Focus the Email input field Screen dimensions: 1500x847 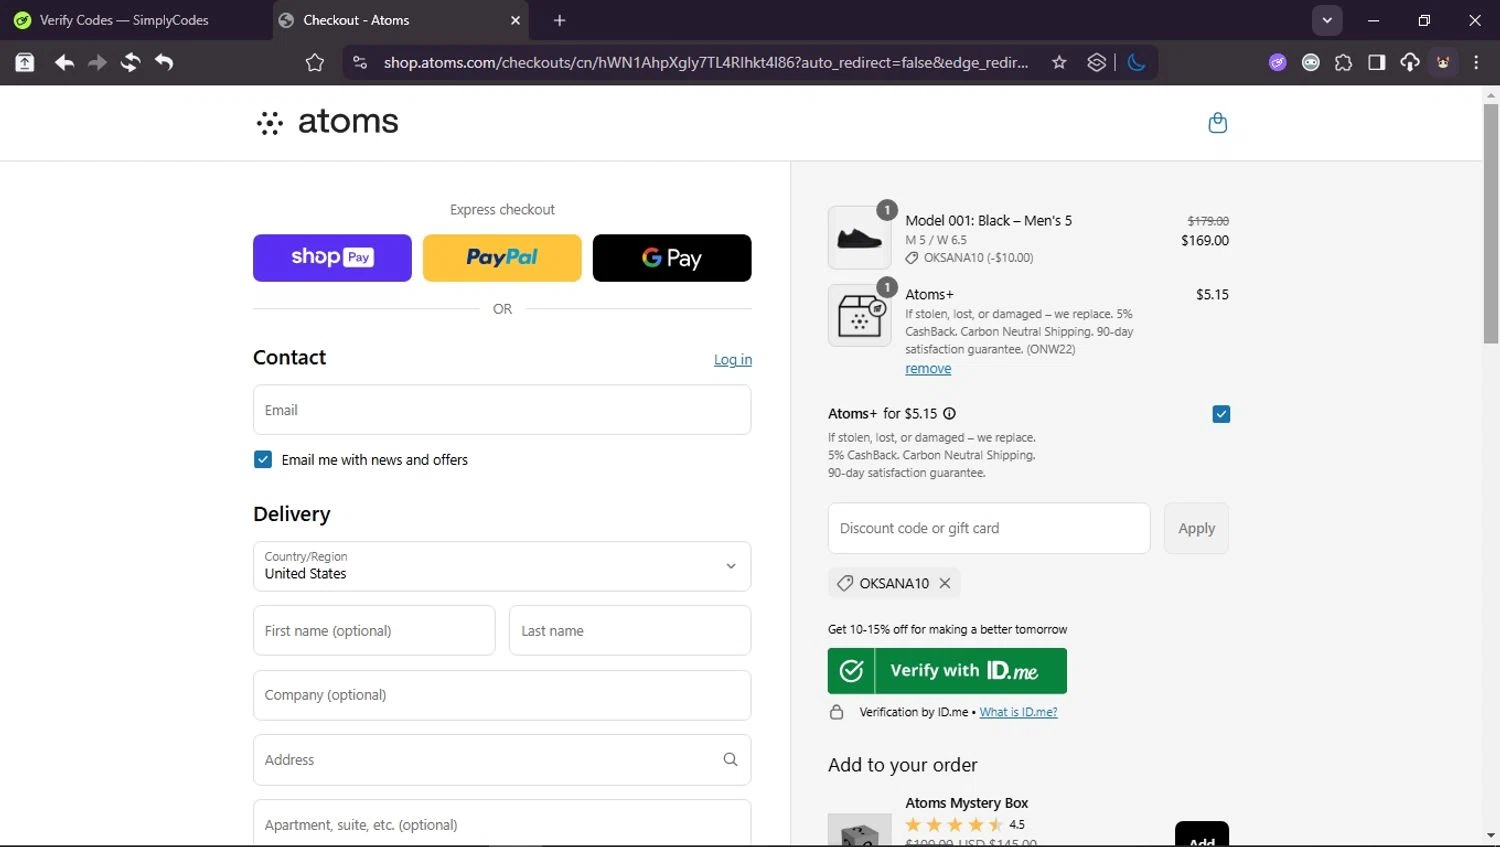(502, 410)
